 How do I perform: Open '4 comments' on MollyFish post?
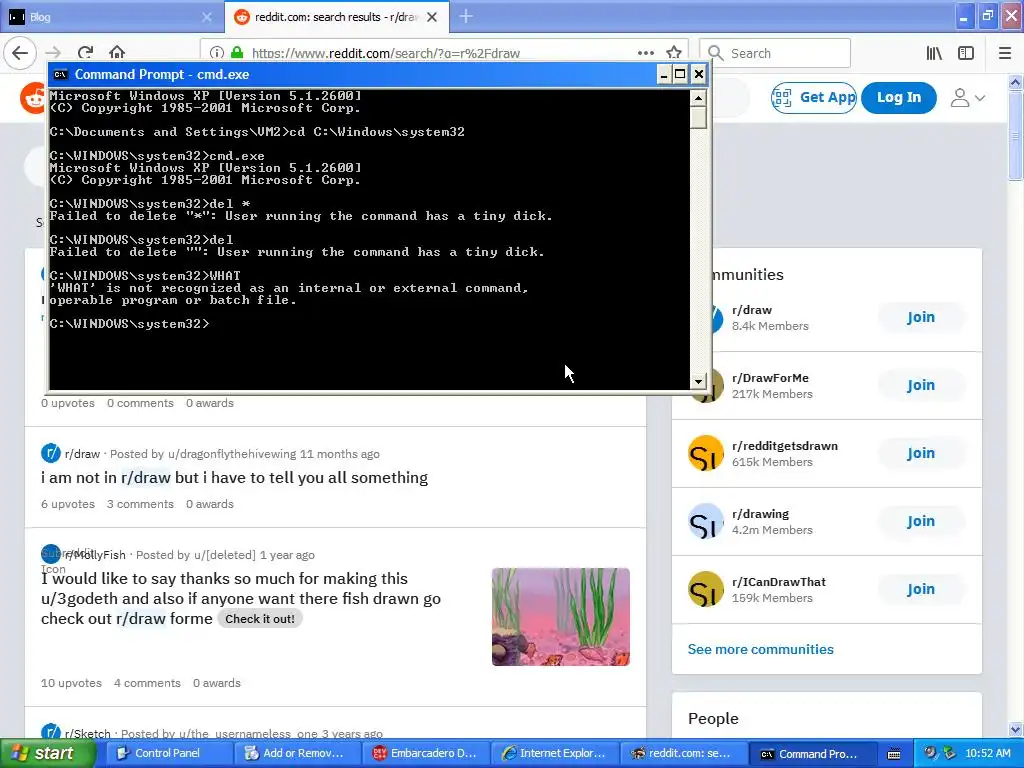148,683
